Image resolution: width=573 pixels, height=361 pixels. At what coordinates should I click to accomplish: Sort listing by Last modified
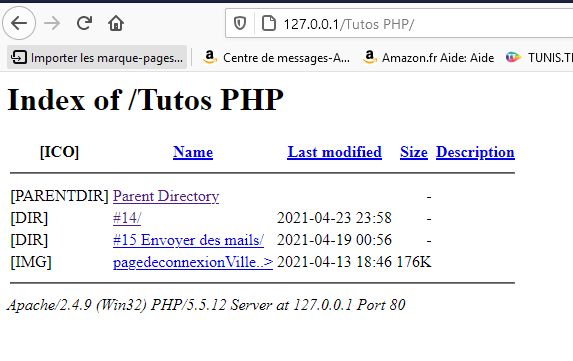coord(334,152)
